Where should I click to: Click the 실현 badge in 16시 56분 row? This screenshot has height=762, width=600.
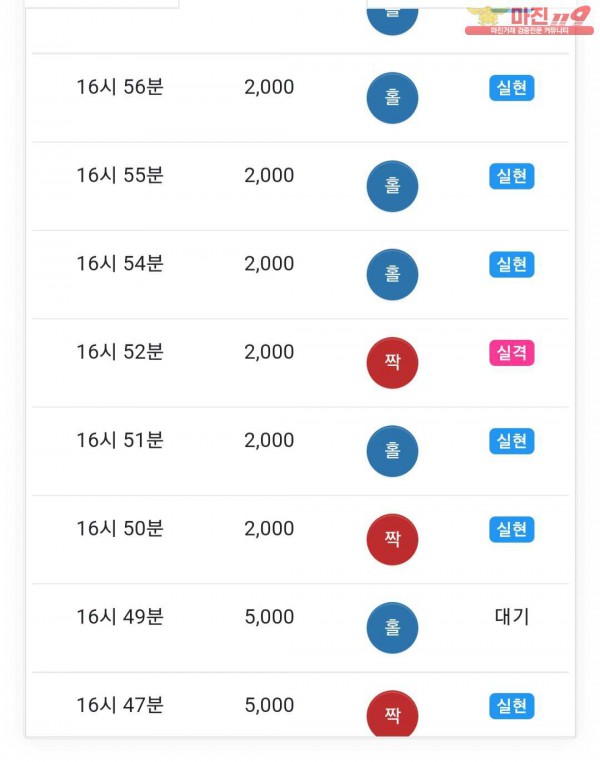511,88
